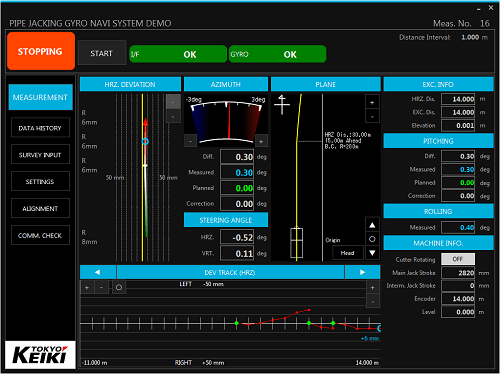
Task: Click the Pitching Planned value
Action: pyautogui.click(x=458, y=182)
